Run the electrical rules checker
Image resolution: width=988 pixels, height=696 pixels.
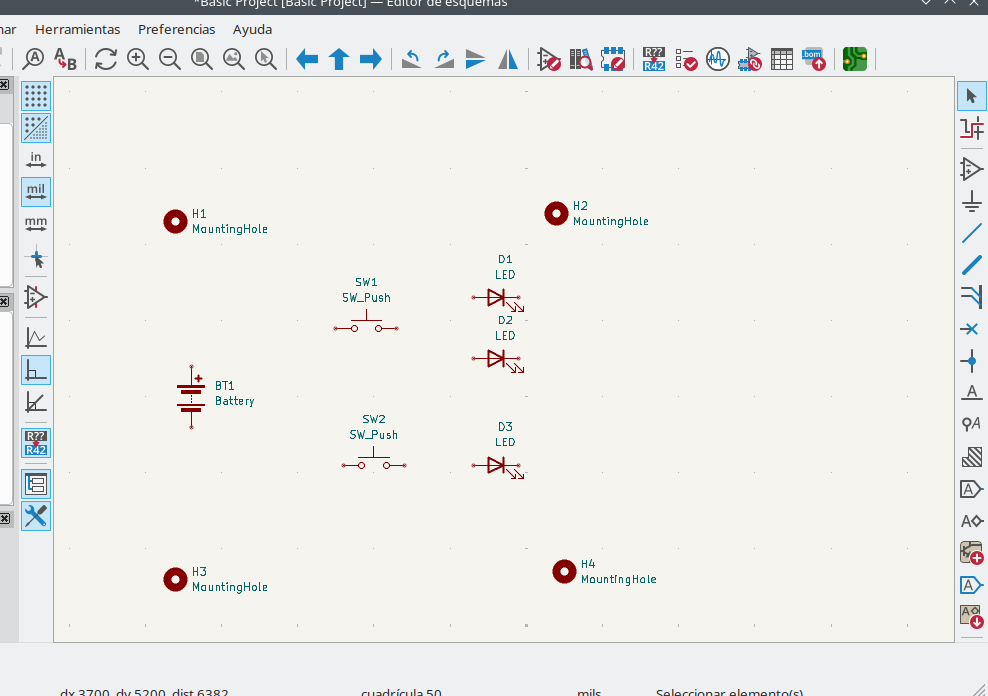[x=686, y=59]
